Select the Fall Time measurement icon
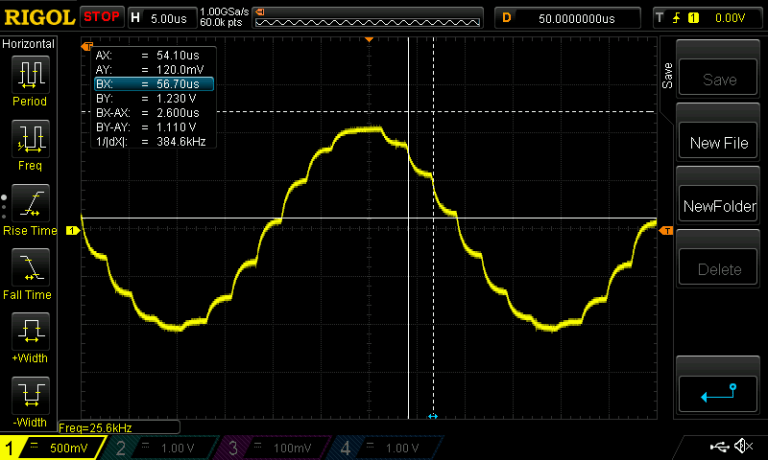The image size is (768, 460). (x=30, y=267)
